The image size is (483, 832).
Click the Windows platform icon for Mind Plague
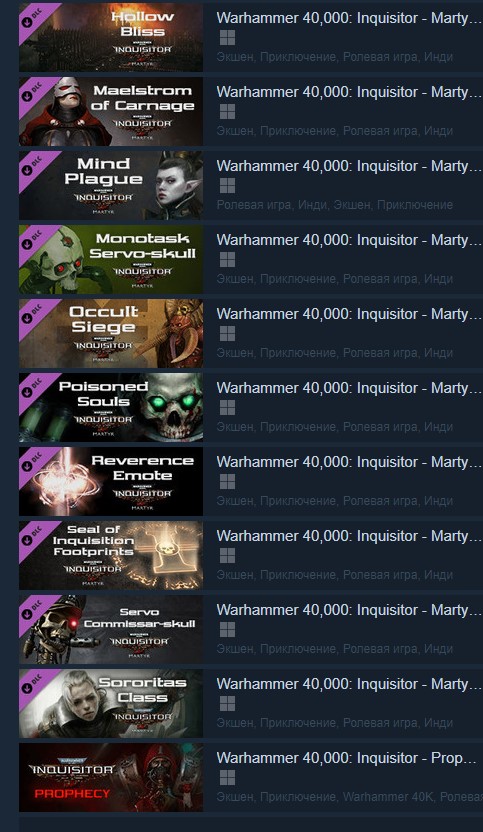(227, 186)
